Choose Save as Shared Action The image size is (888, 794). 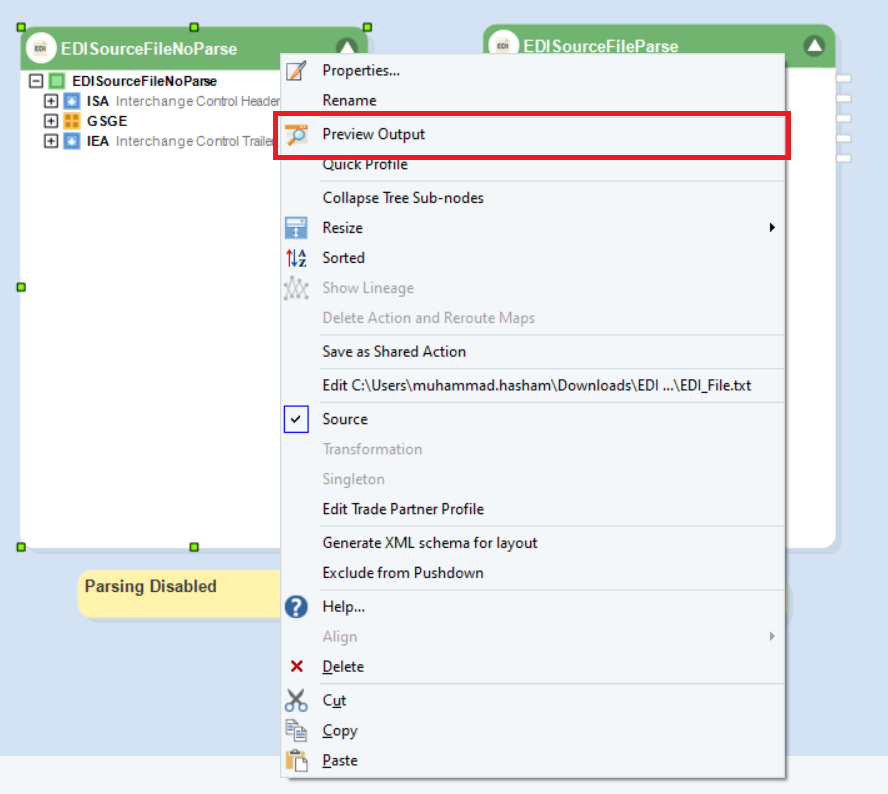(x=394, y=352)
